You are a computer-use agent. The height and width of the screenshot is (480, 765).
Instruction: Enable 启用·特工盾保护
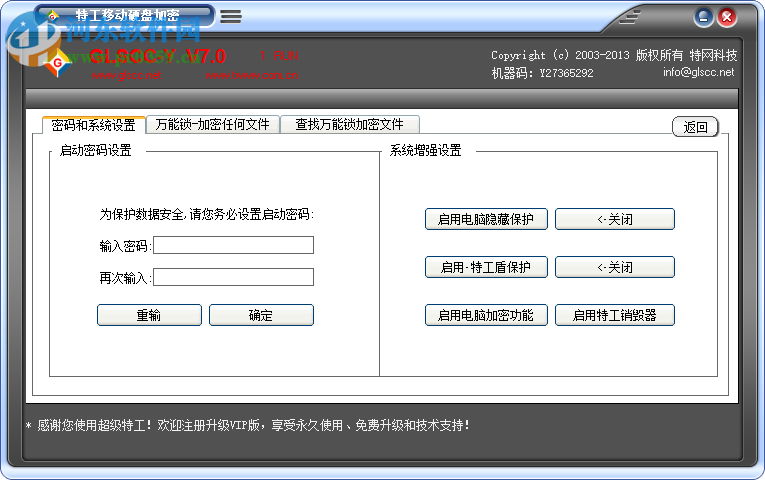486,267
